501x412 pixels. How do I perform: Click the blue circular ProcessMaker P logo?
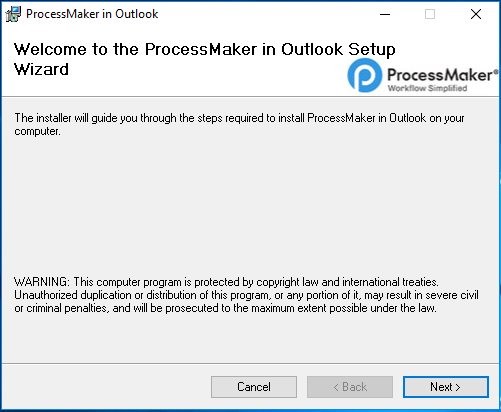click(x=365, y=75)
